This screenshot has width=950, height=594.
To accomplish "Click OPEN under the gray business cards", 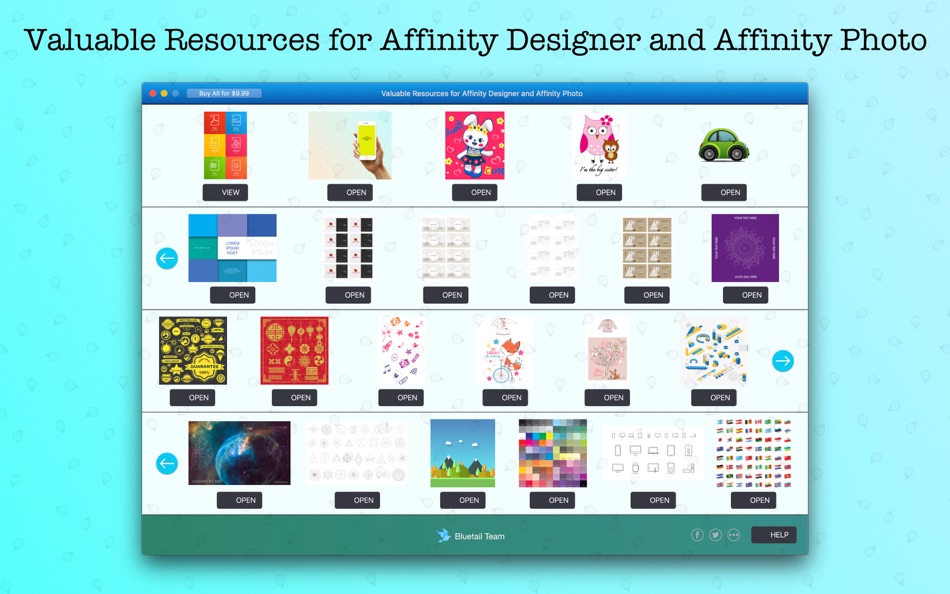I will pyautogui.click(x=446, y=295).
